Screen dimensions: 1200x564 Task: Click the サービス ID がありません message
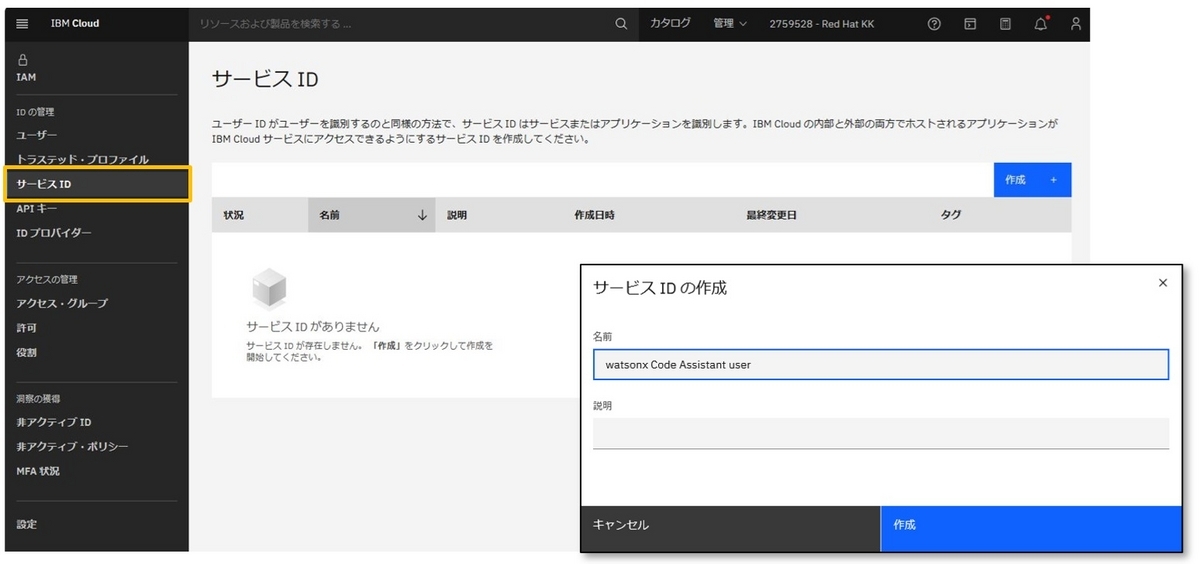click(313, 327)
